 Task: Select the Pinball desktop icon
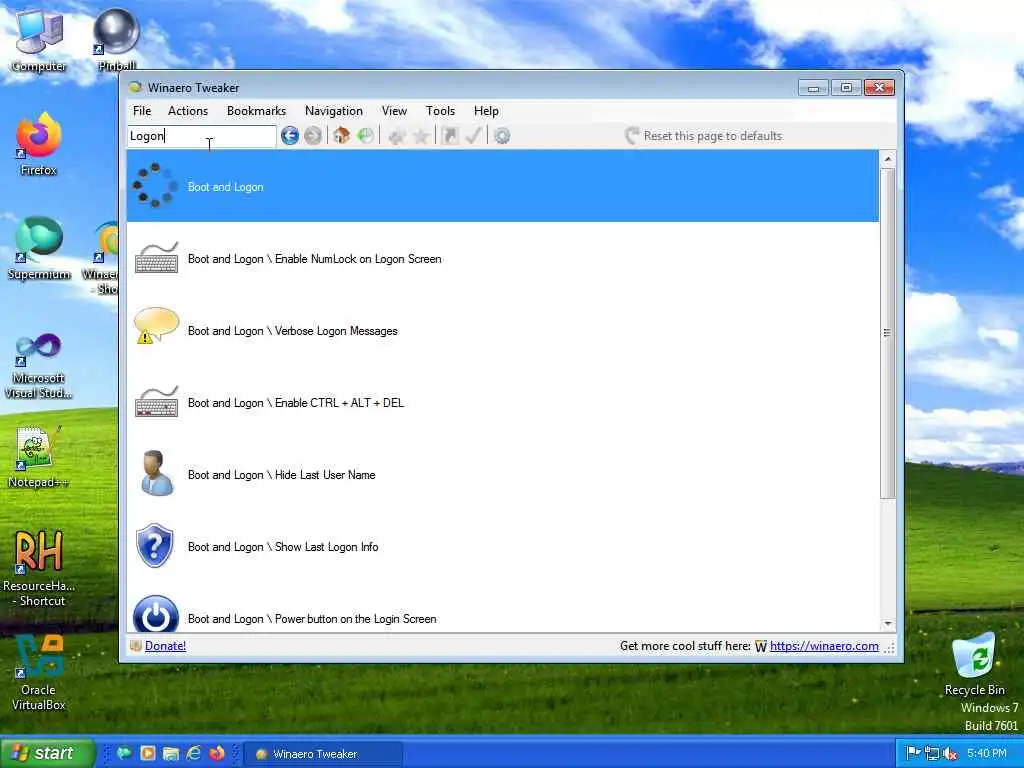coord(117,40)
